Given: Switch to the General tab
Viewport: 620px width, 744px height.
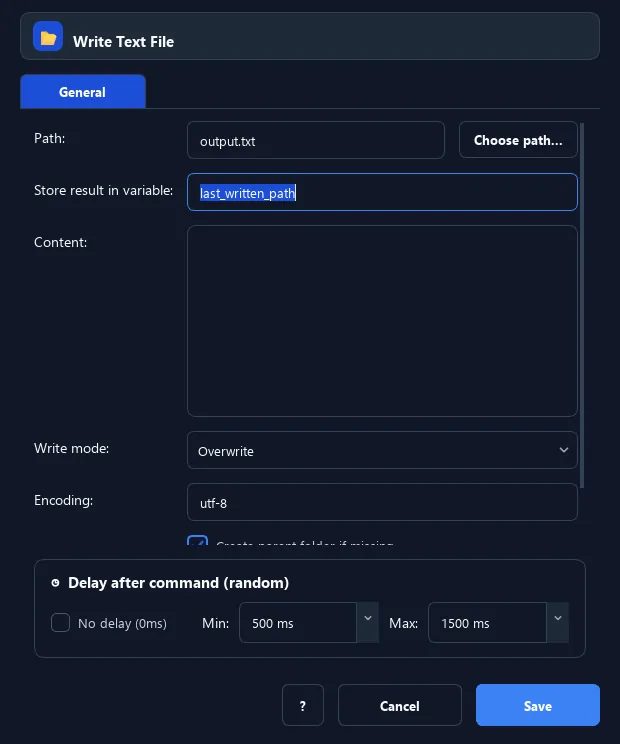Looking at the screenshot, I should [83, 92].
